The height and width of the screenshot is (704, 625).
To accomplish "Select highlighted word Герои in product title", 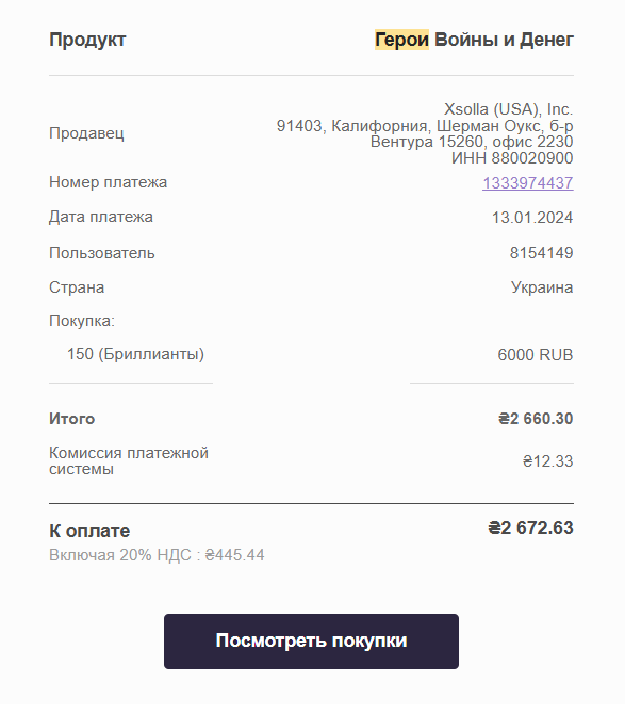I will [x=402, y=40].
